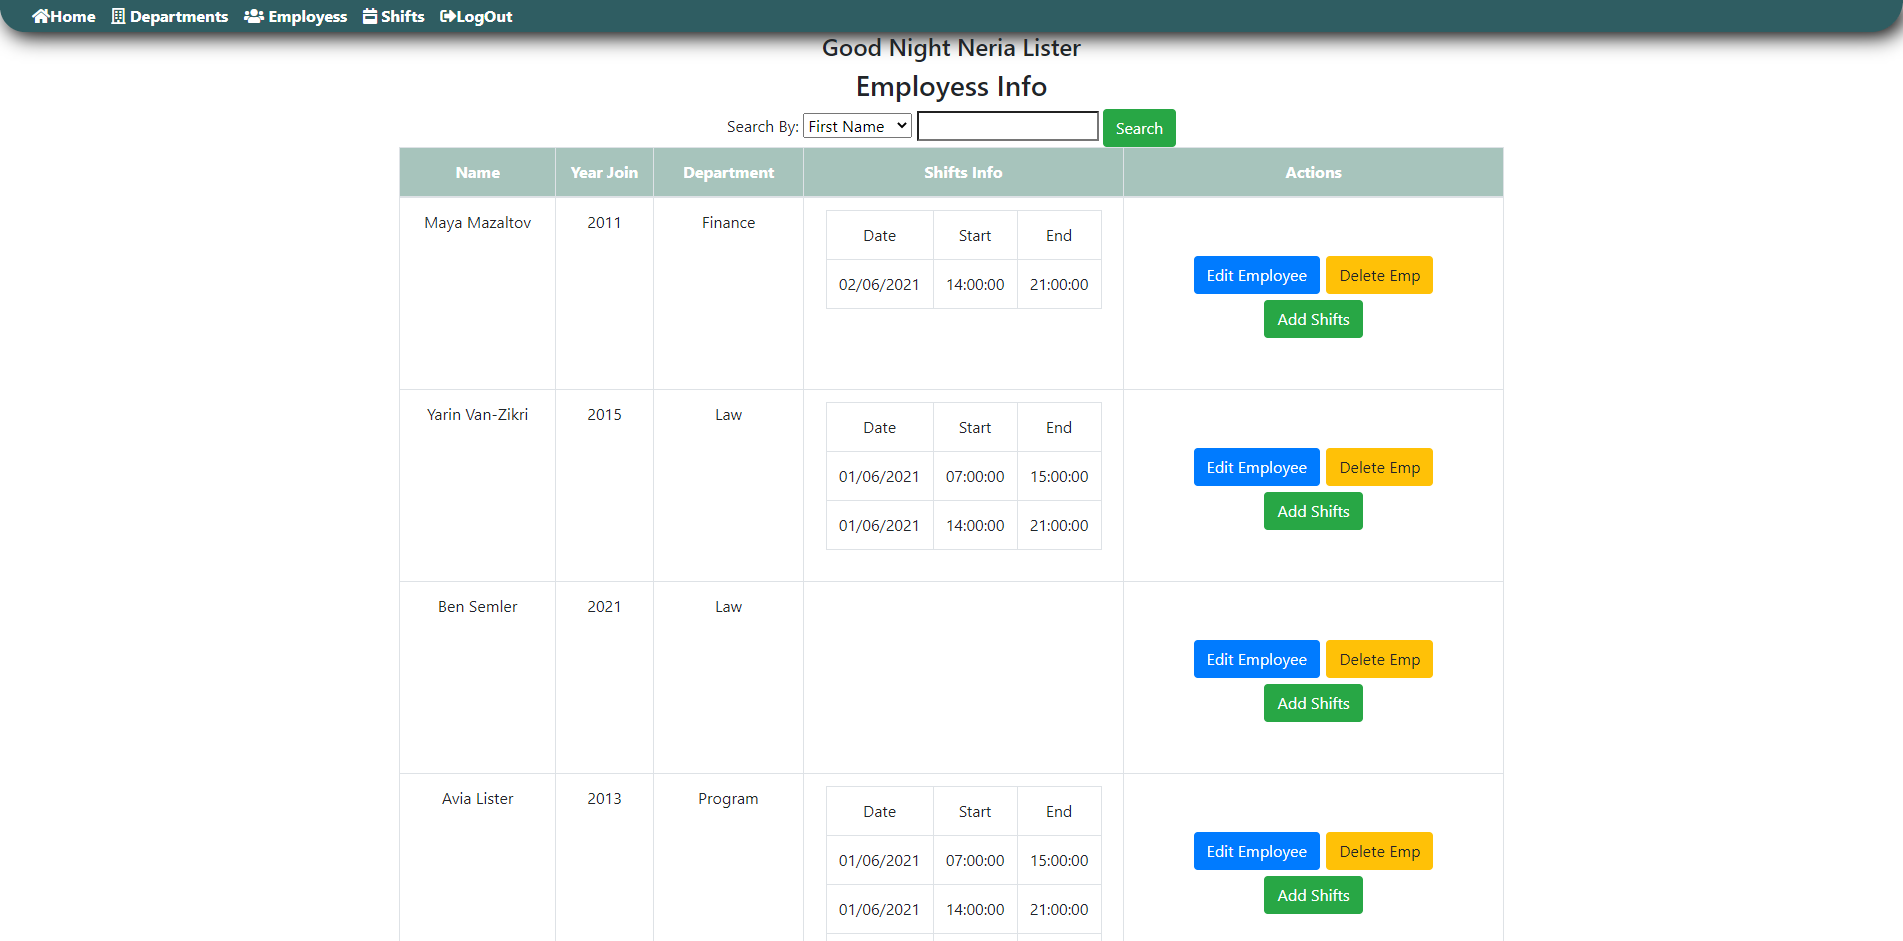This screenshot has height=941, width=1903.
Task: Add shifts for Avia Lister
Action: click(1313, 895)
